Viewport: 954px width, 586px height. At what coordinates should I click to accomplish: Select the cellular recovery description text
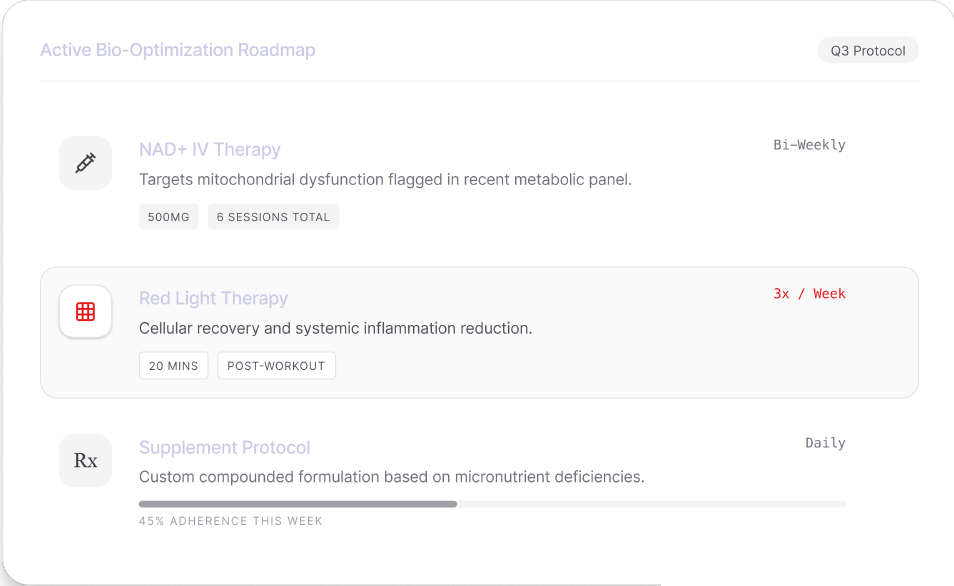pos(335,329)
